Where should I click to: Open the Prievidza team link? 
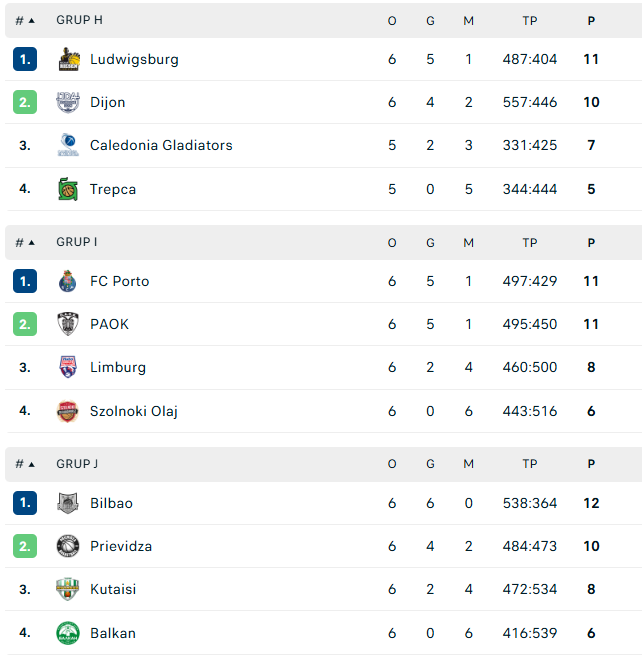point(121,546)
